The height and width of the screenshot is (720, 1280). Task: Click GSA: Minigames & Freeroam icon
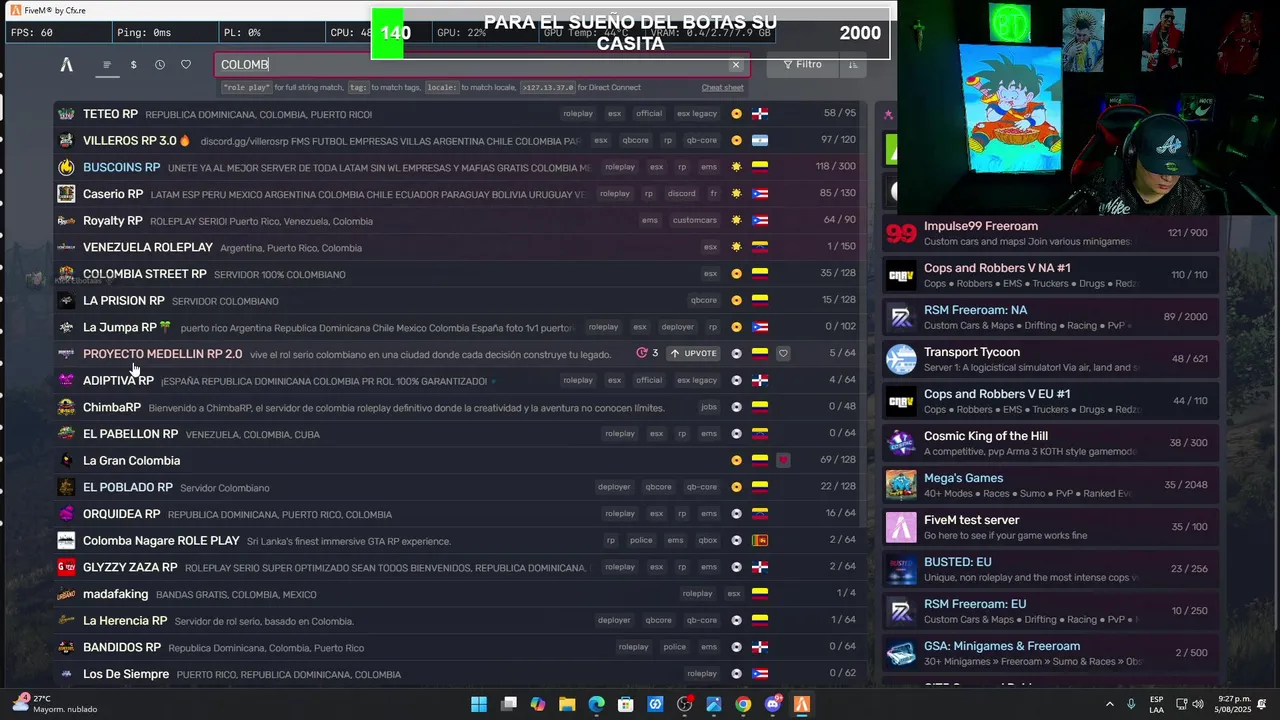point(901,653)
